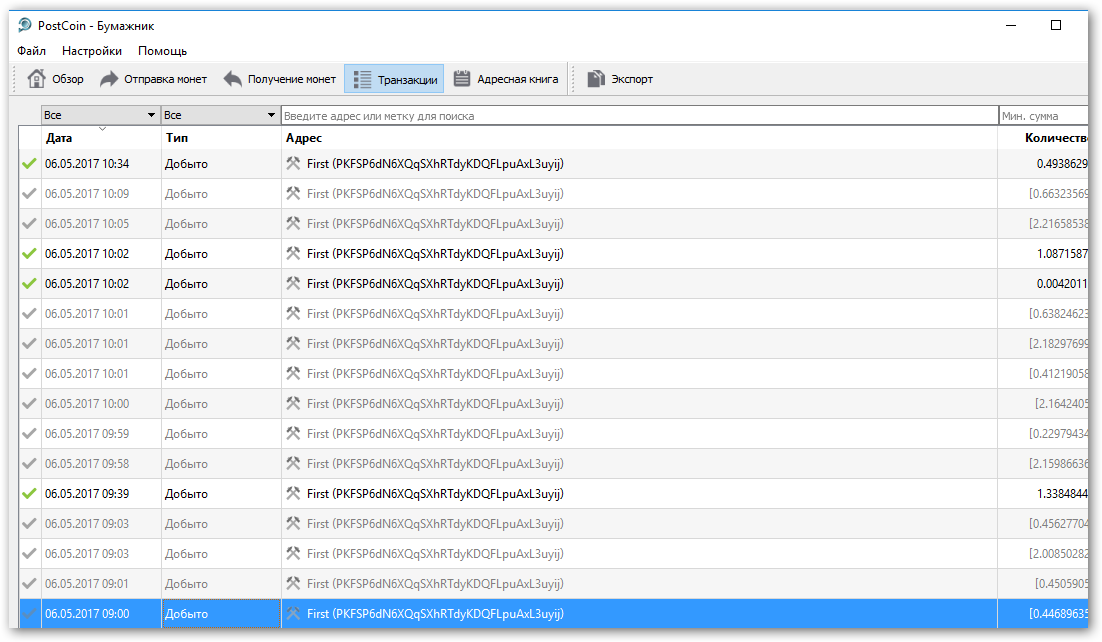The image size is (1102, 642).
Task: Select the Транзакции list icon
Action: pos(363,79)
